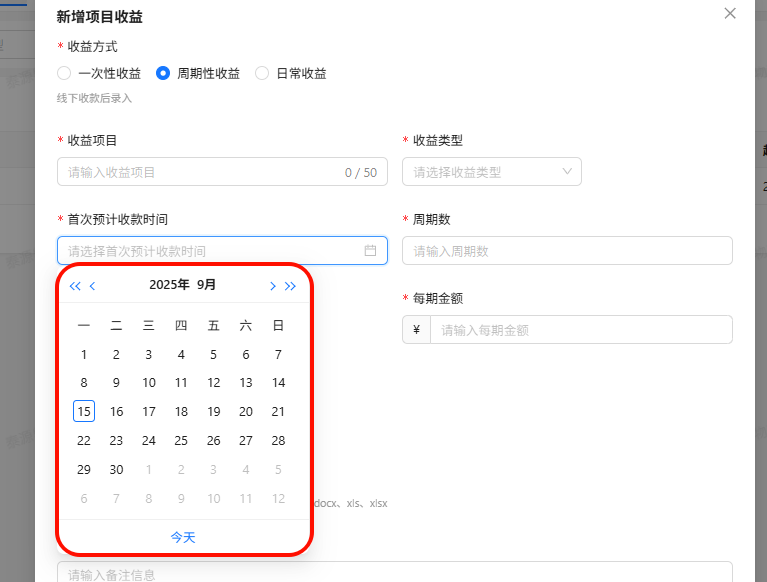Screen dimensions: 767x582
Task: Close the 新增项目收益 dialog
Action: 730,13
